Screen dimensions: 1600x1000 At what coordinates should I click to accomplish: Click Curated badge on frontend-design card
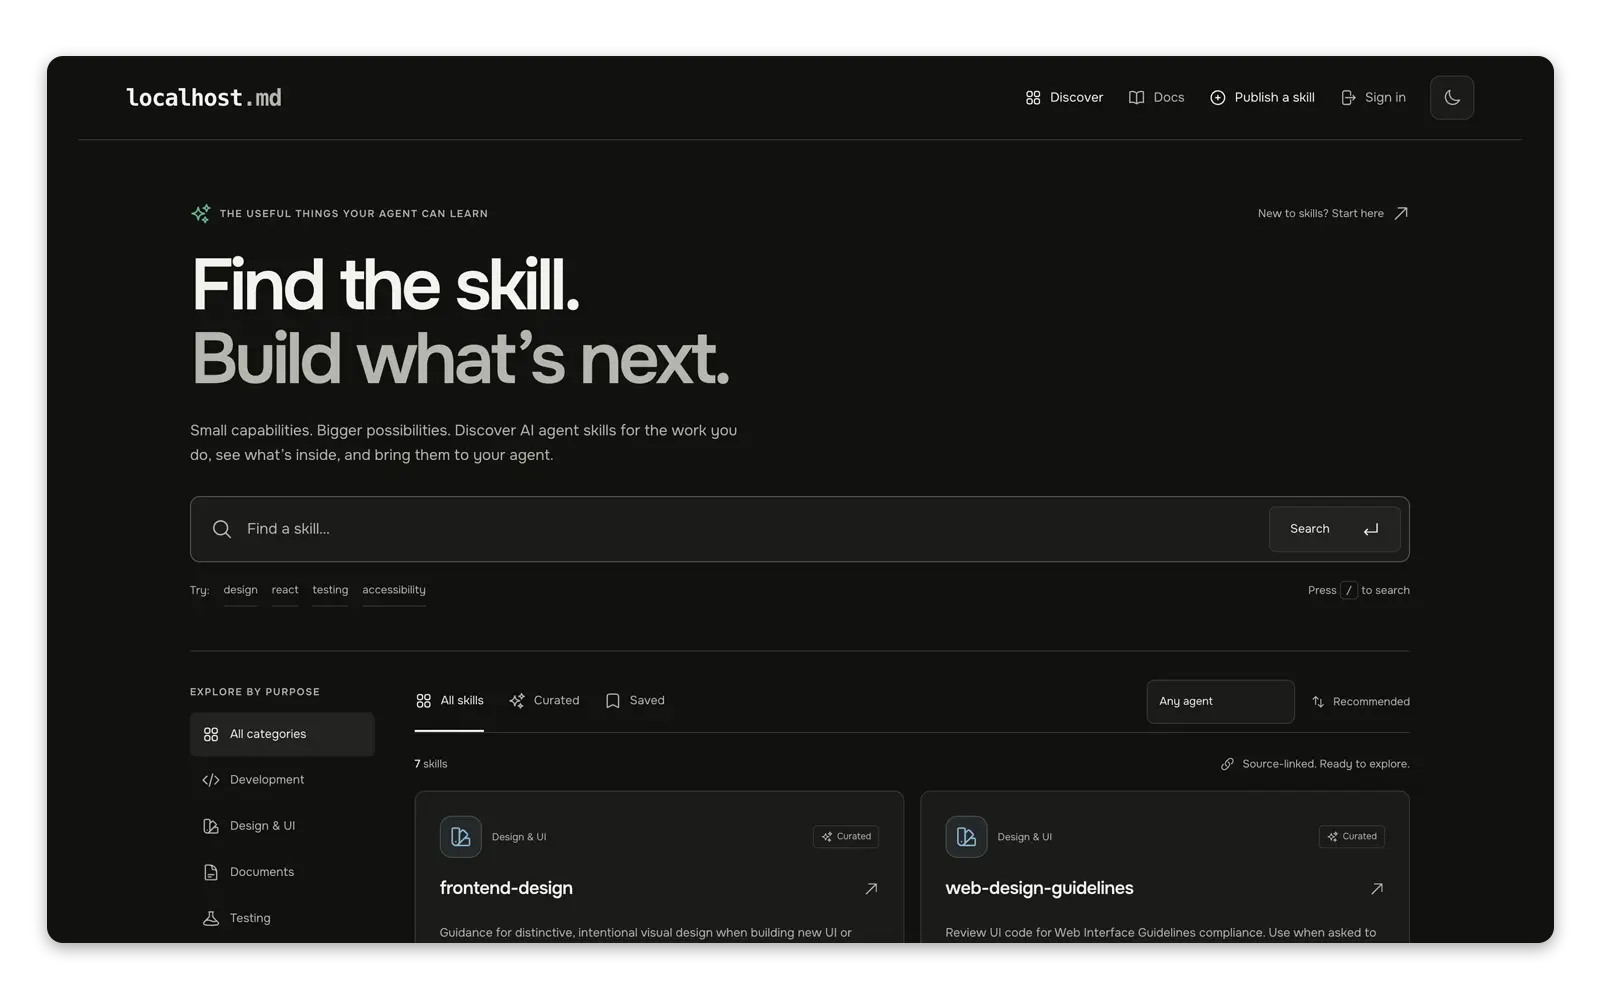(x=846, y=837)
